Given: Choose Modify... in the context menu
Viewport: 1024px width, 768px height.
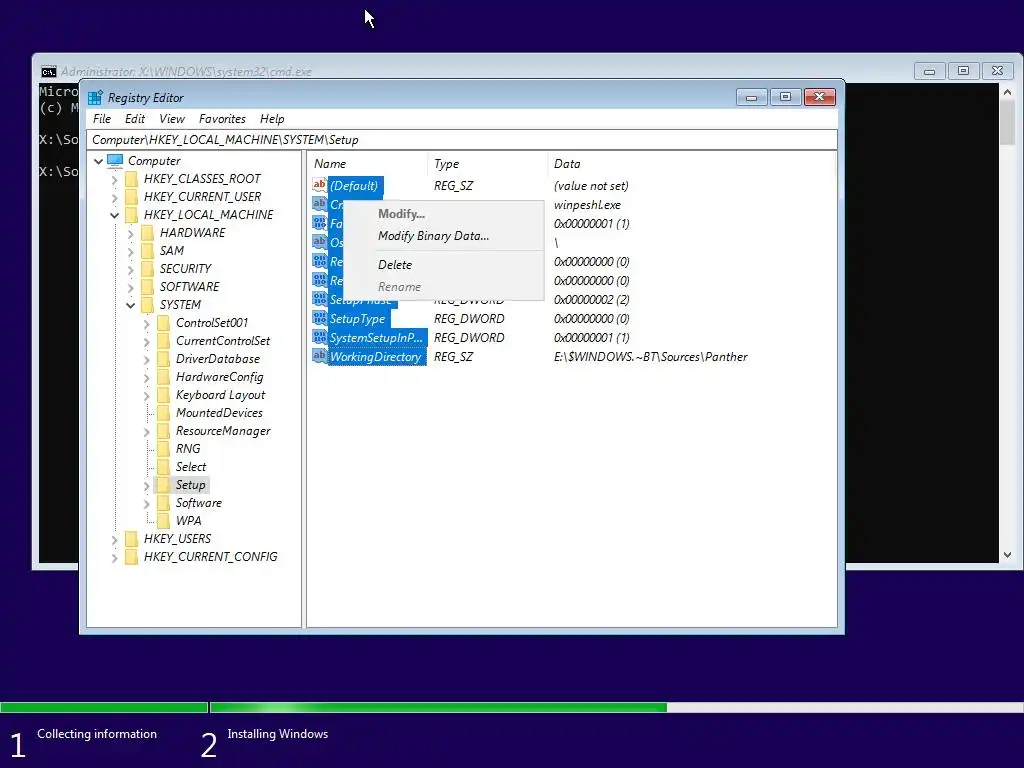Looking at the screenshot, I should pos(443,214).
